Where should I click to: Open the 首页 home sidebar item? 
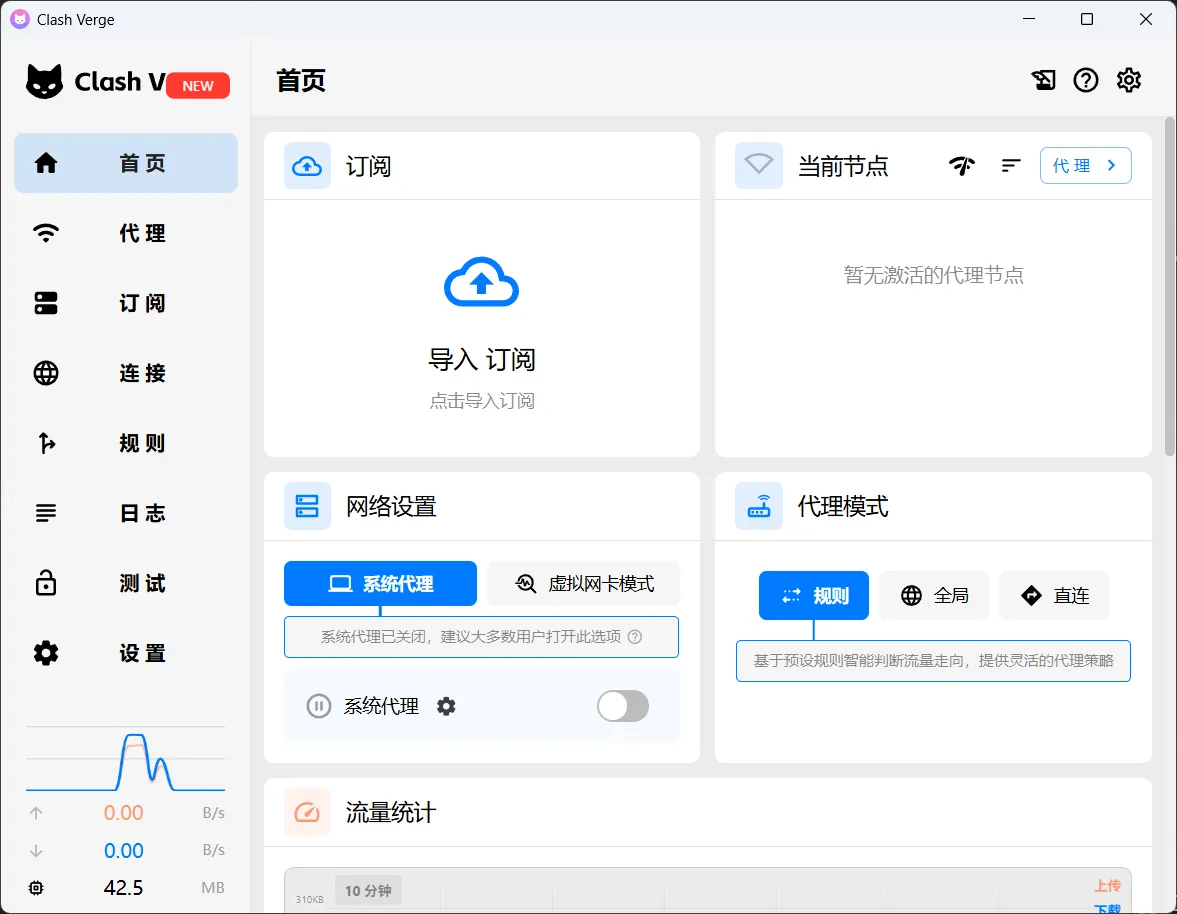tap(125, 163)
